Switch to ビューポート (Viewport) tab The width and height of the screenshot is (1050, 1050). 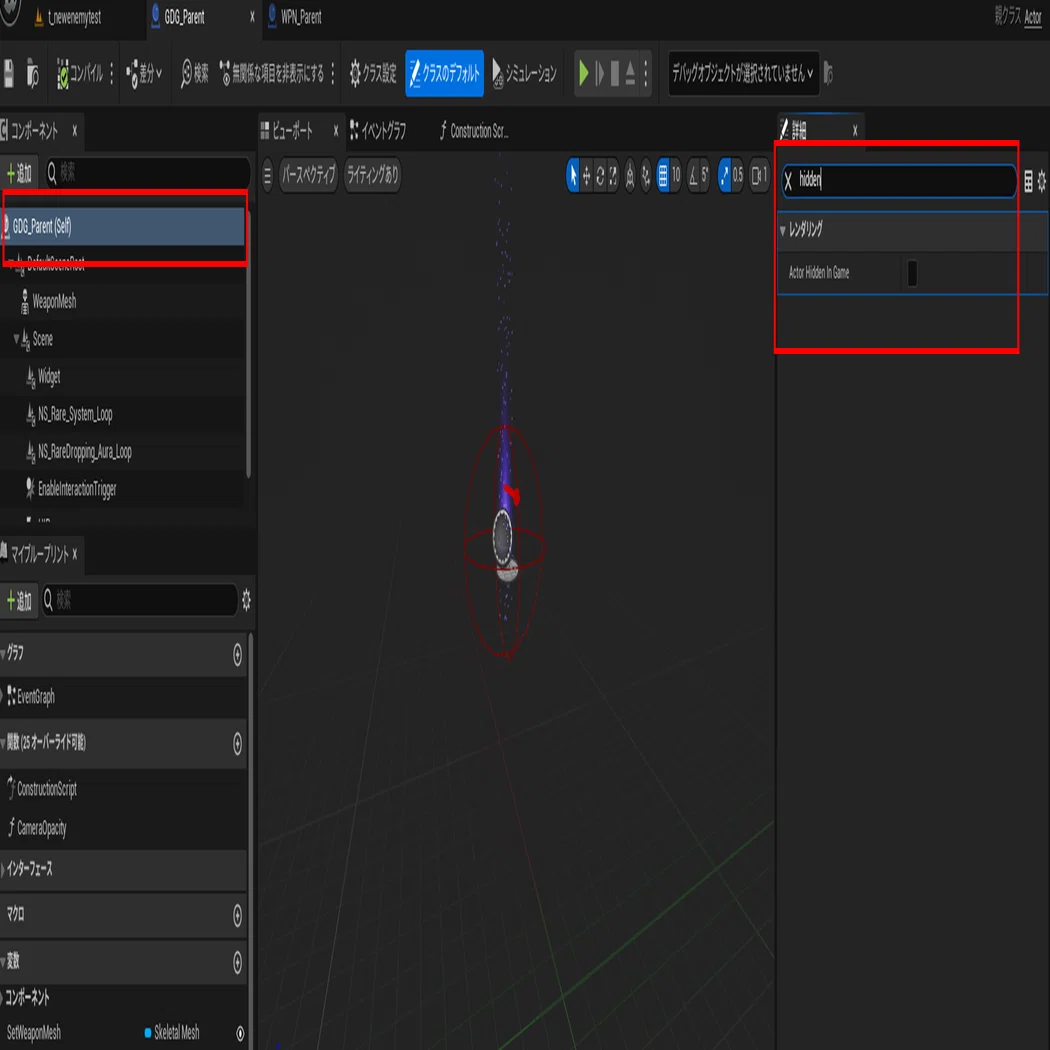[x=292, y=131]
